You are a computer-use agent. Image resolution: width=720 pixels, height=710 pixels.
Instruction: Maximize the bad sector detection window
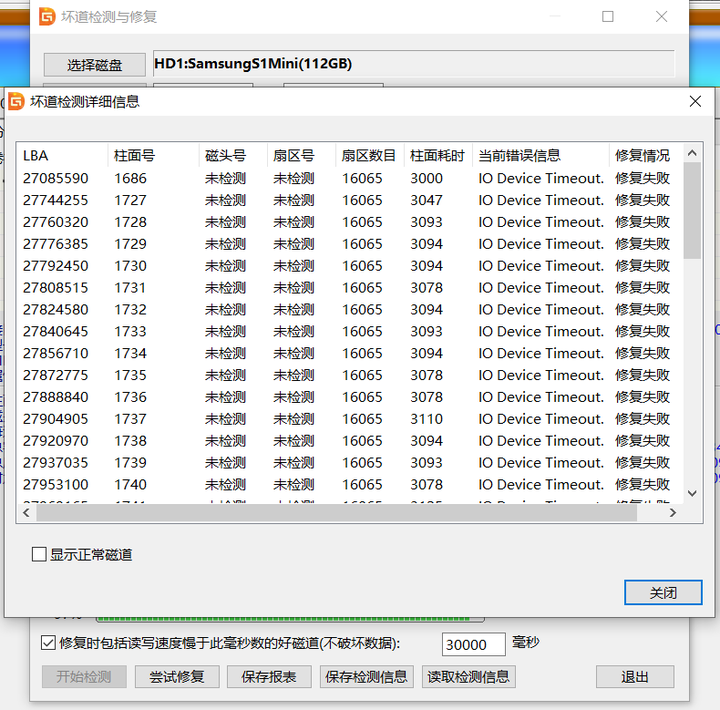pyautogui.click(x=608, y=17)
